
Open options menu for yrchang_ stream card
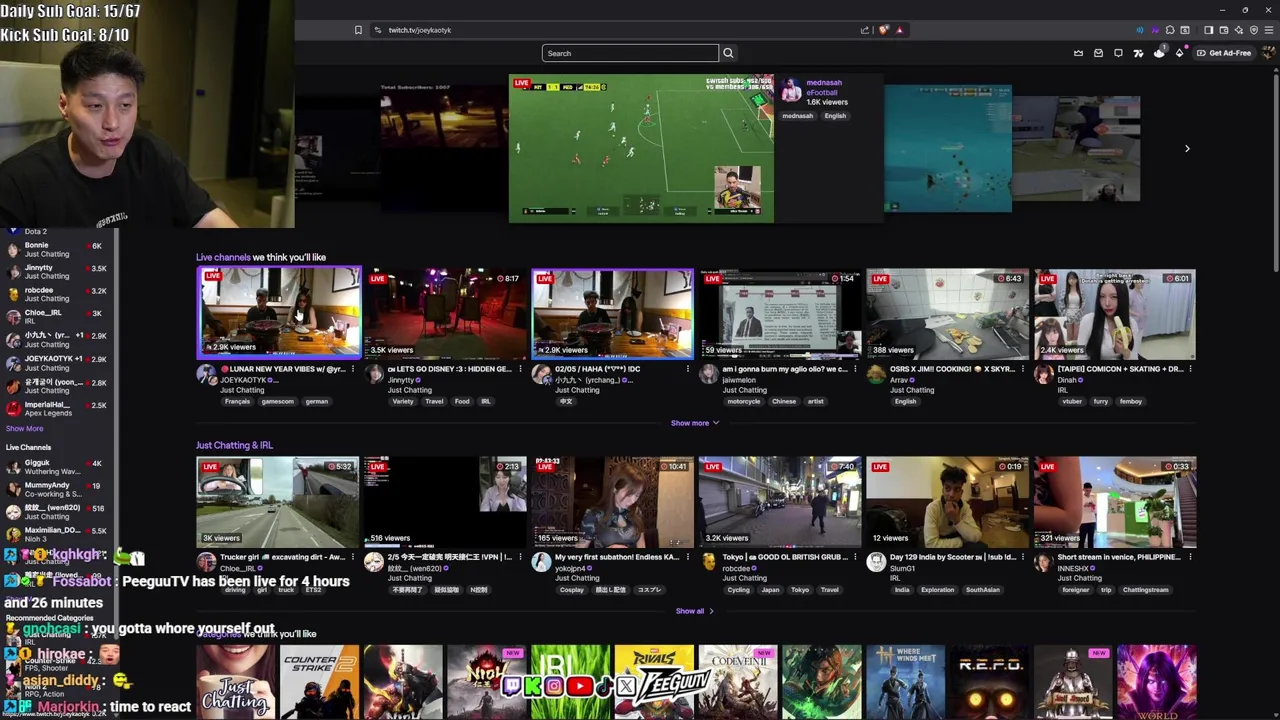coord(687,369)
